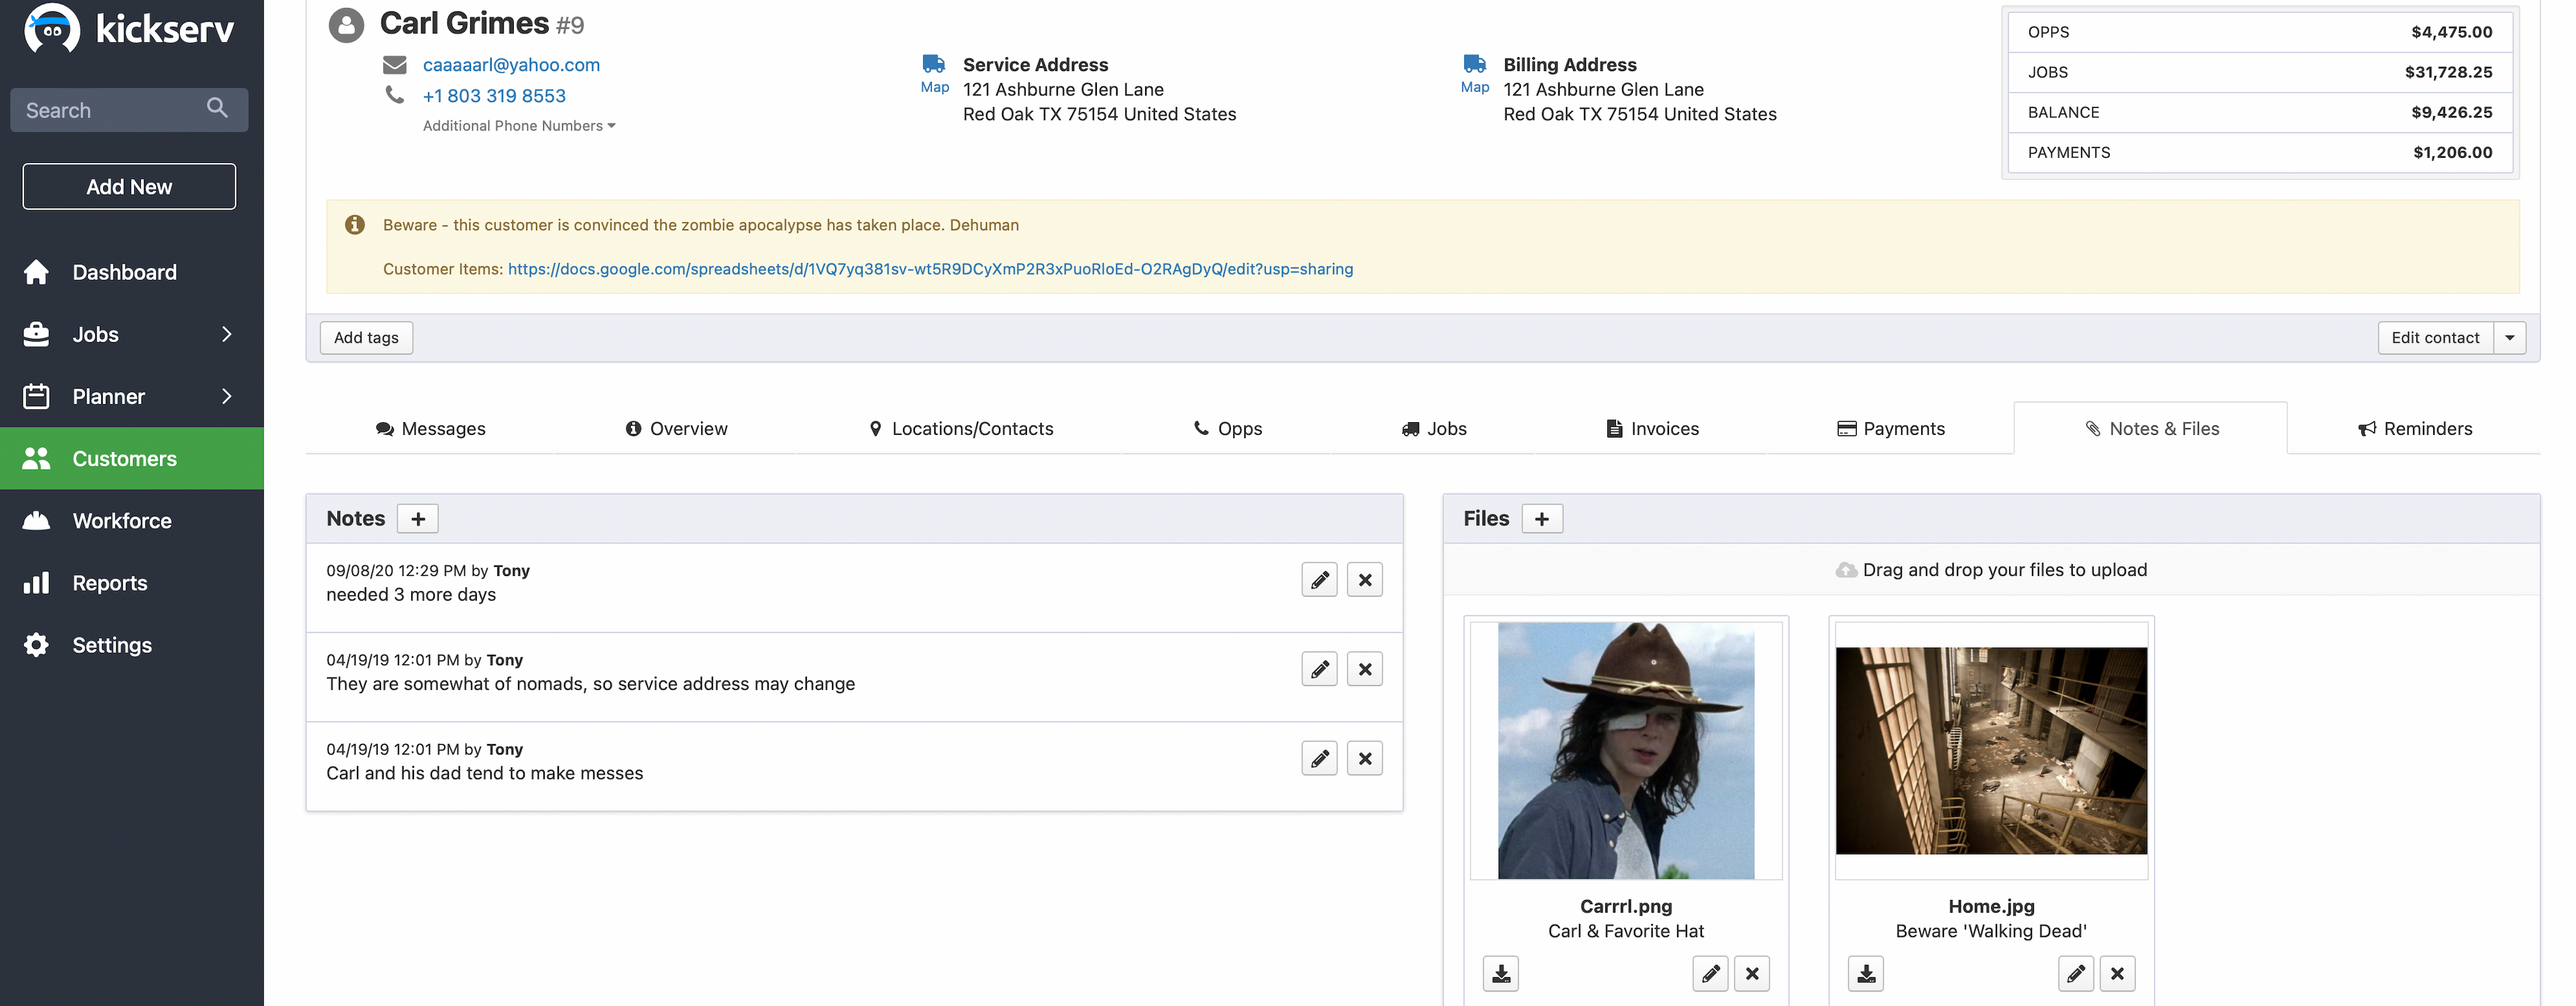Image resolution: width=2576 pixels, height=1006 pixels.
Task: Open the Home.jpg thumbnail image
Action: pyautogui.click(x=1990, y=751)
